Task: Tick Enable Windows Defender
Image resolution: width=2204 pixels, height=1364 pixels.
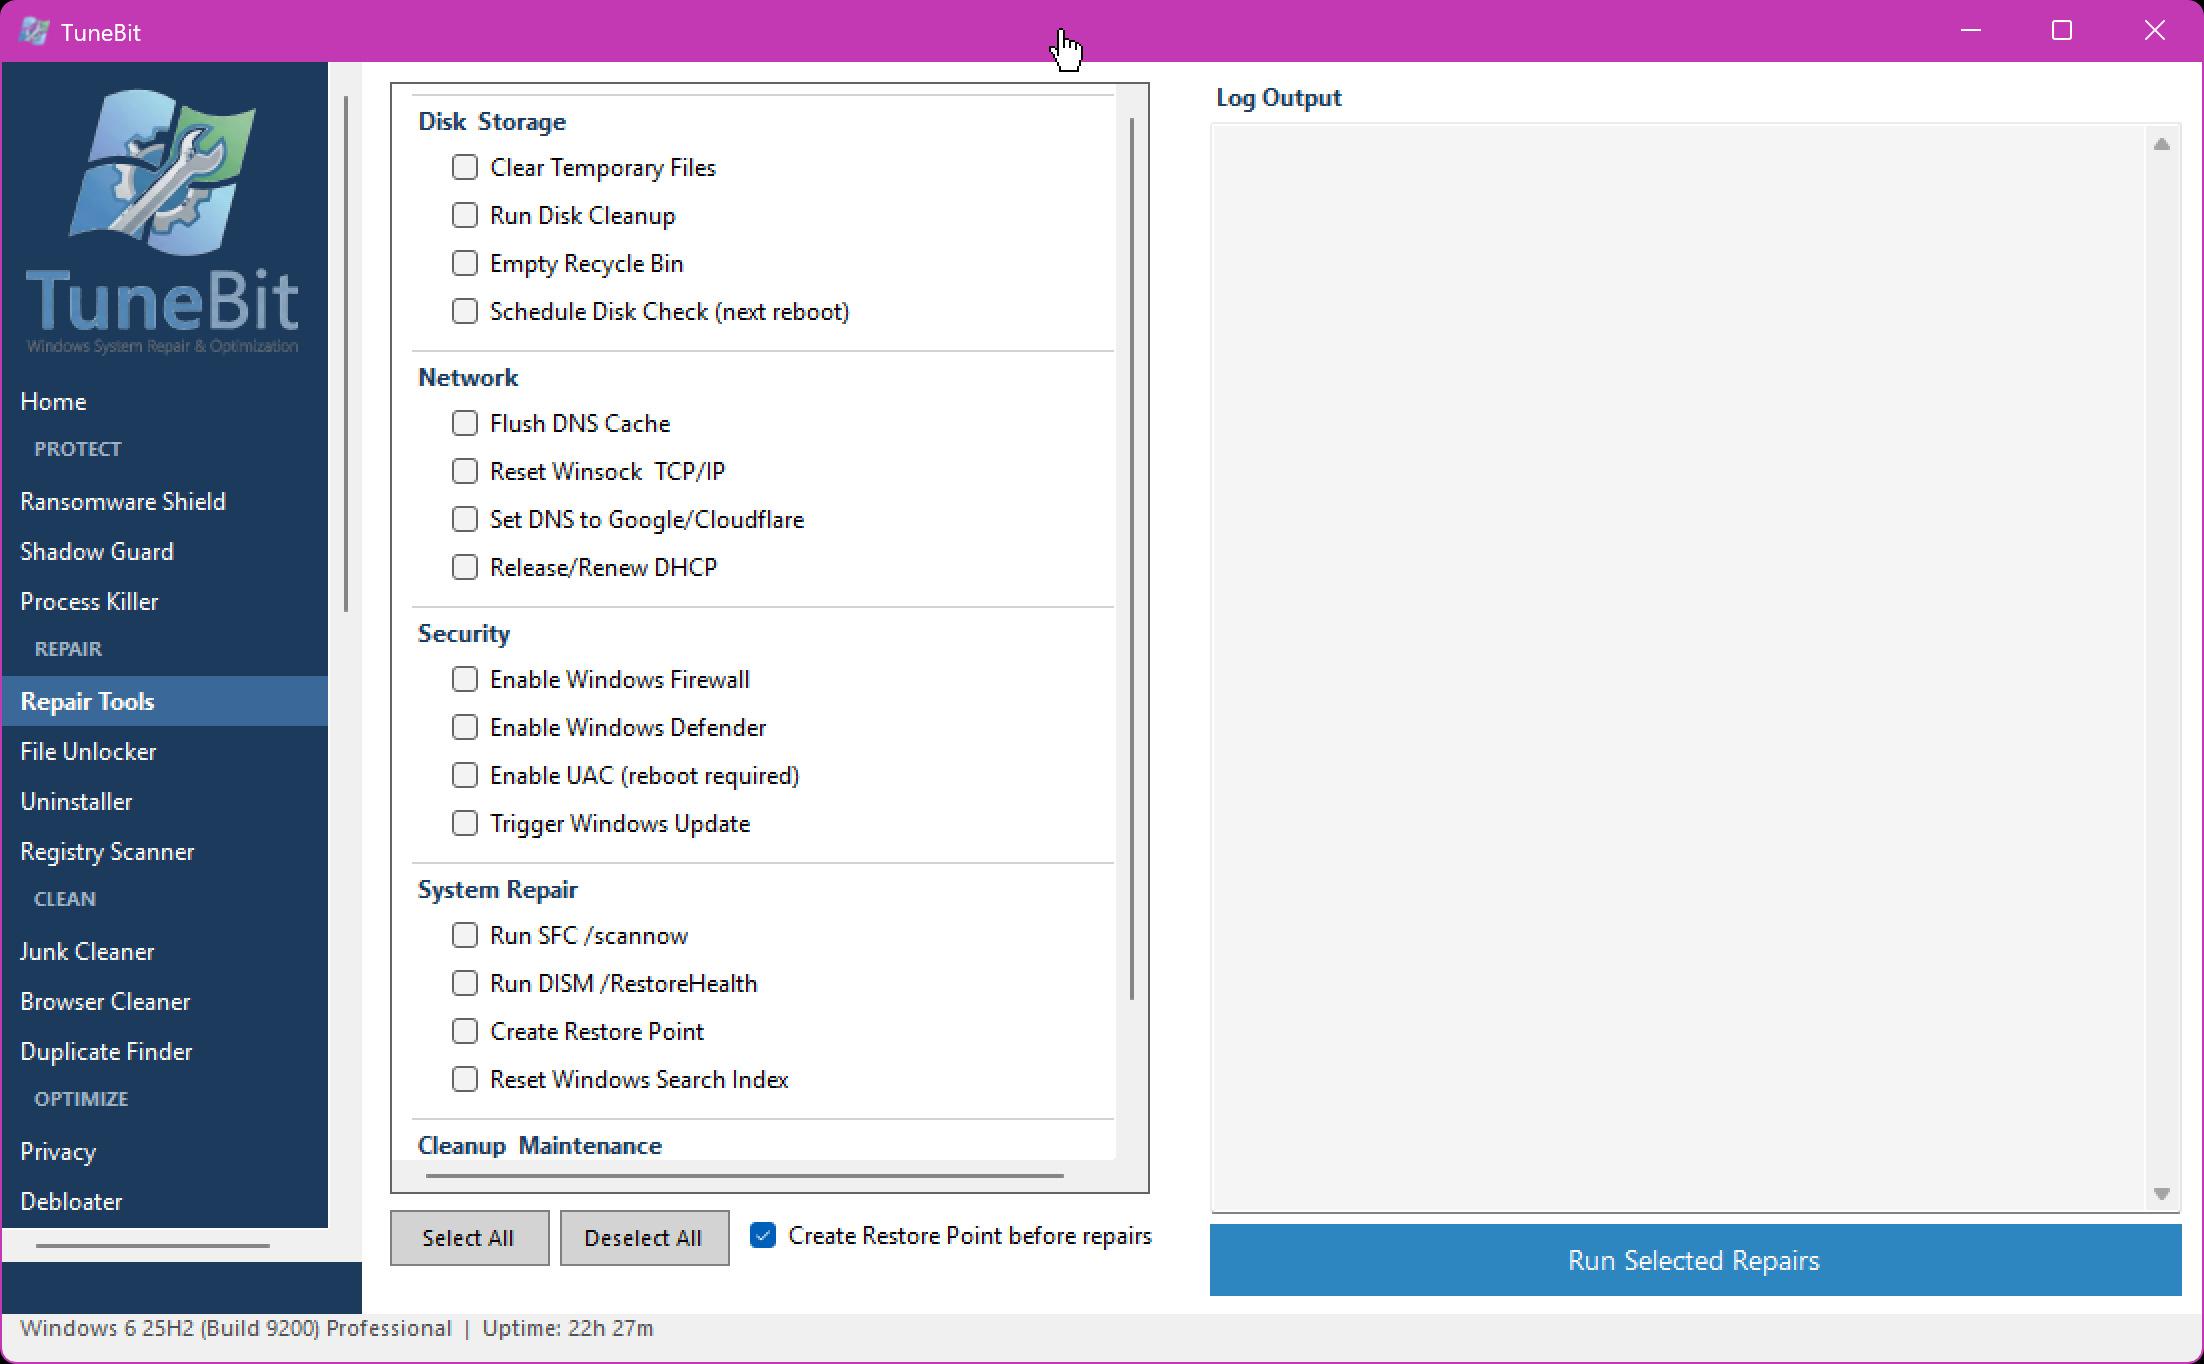Action: 465,727
